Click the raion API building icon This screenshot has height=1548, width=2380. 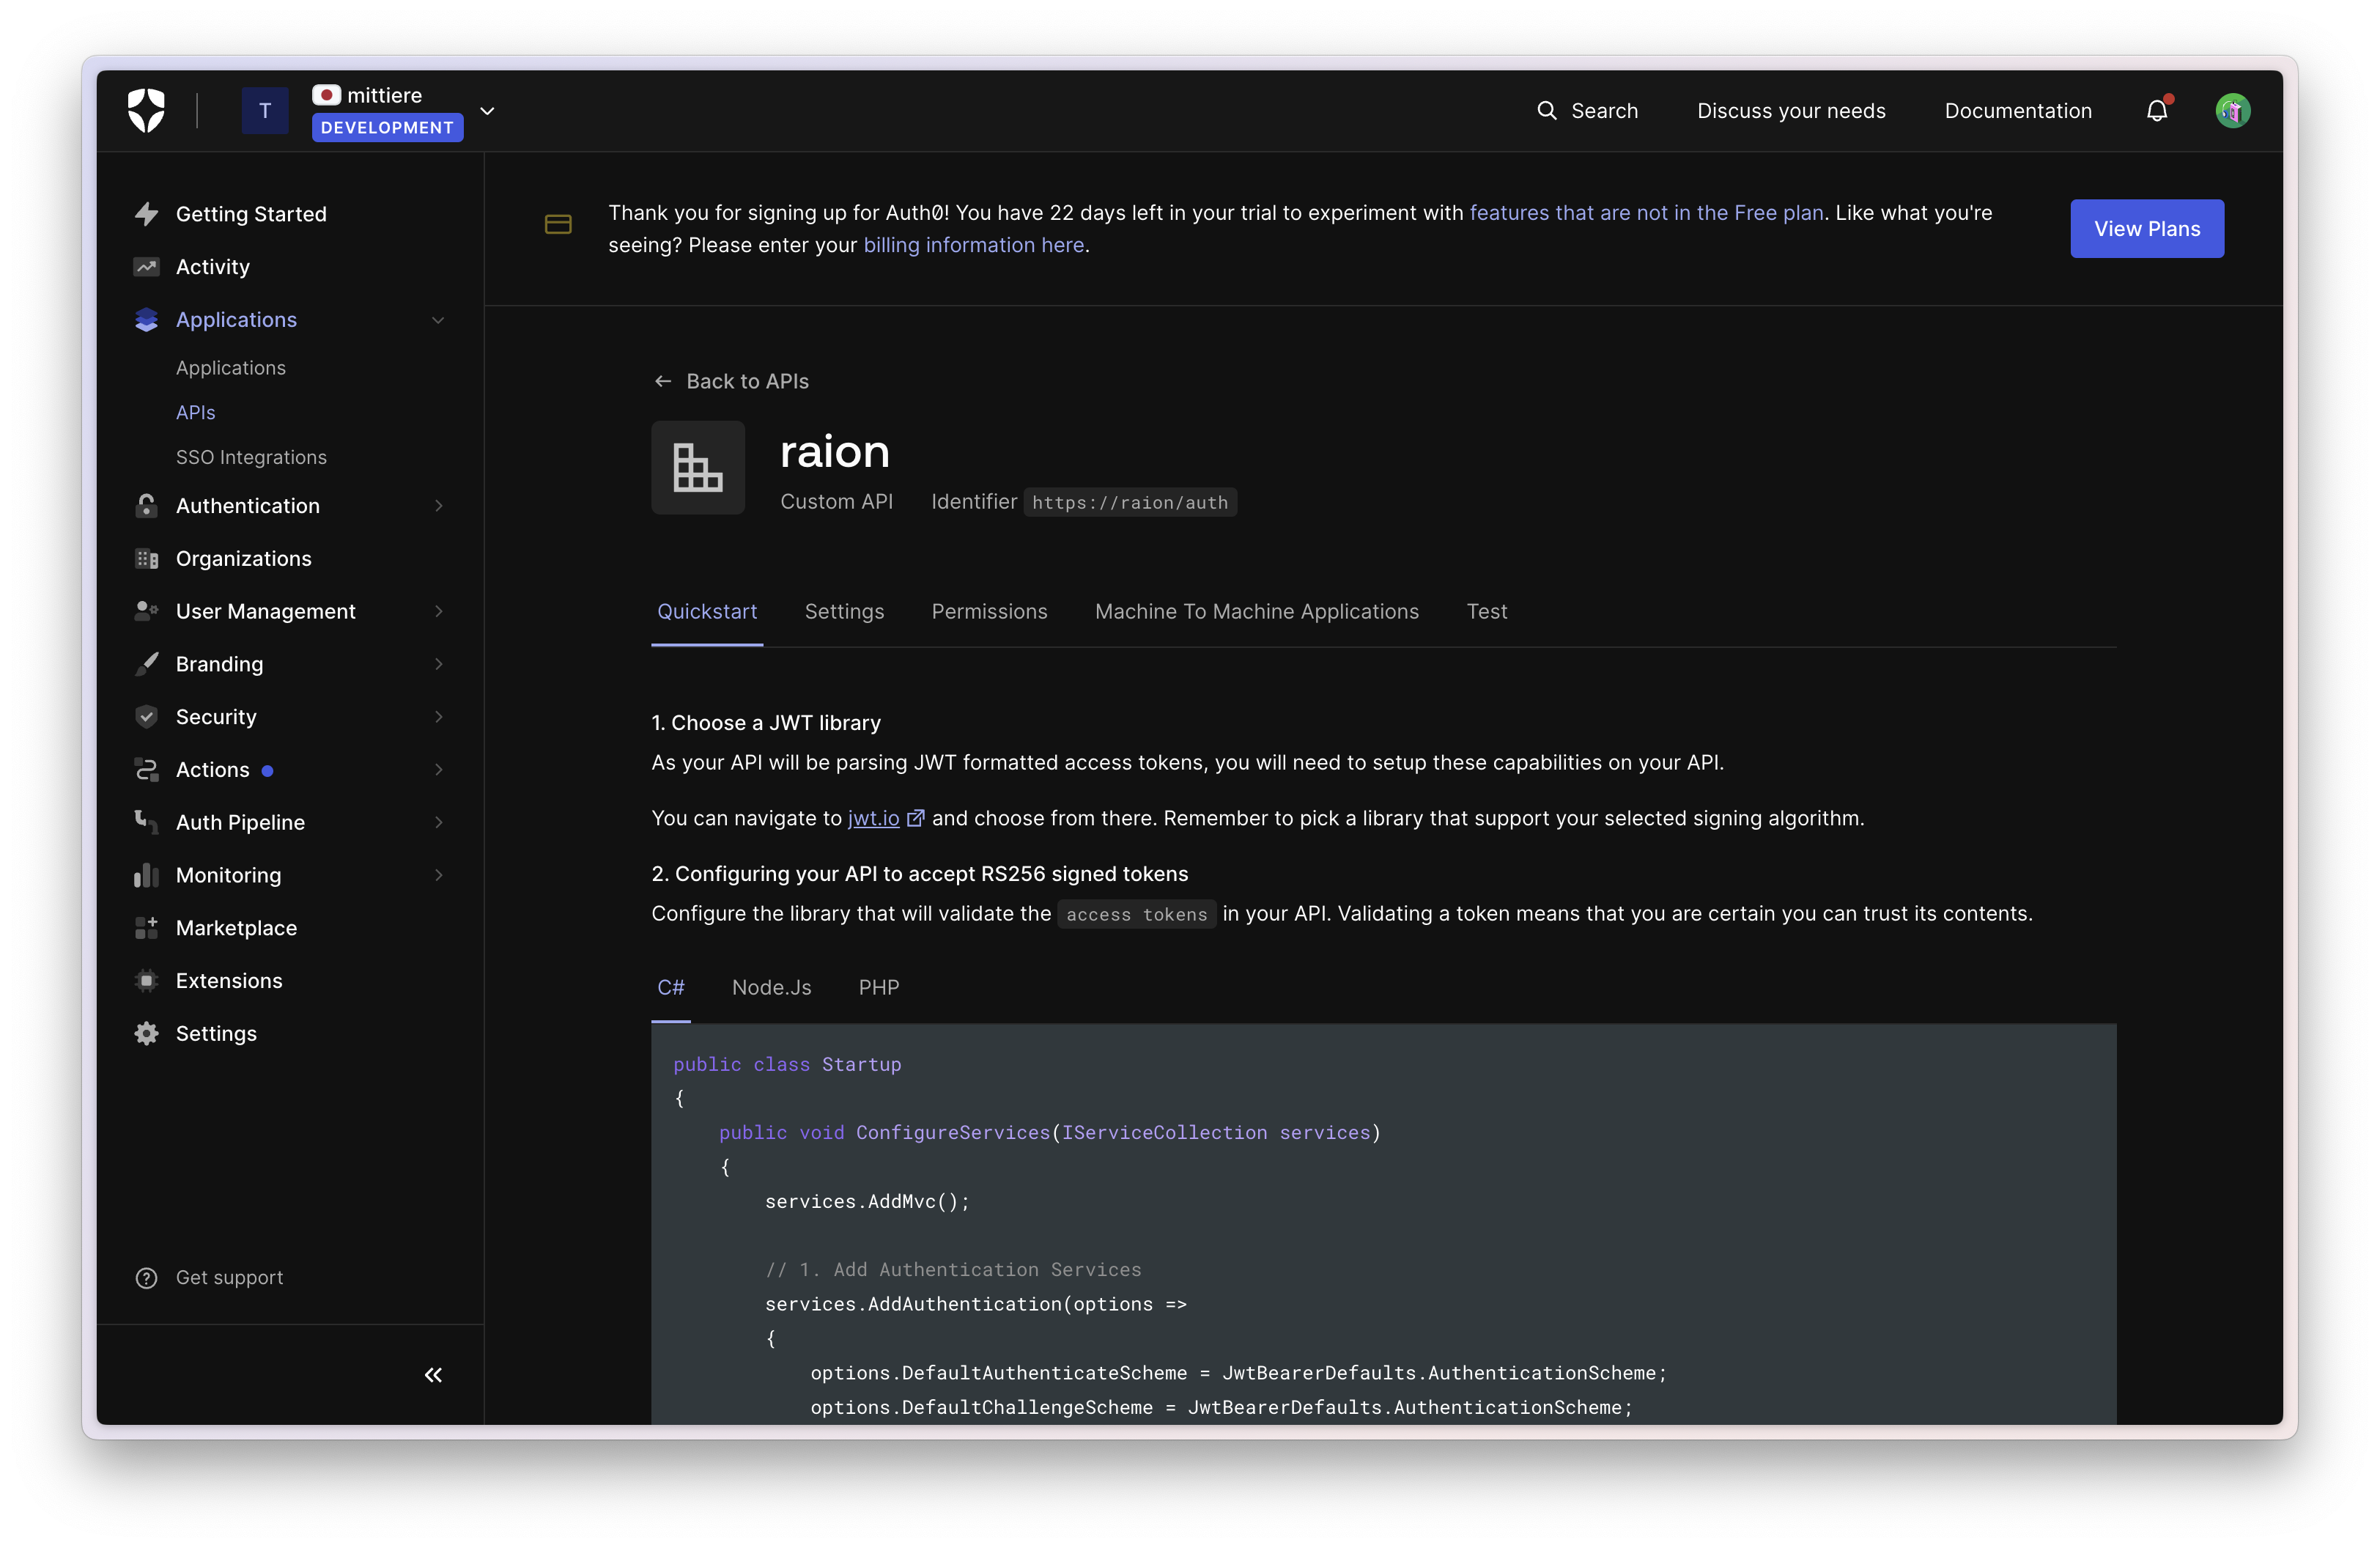click(x=698, y=467)
